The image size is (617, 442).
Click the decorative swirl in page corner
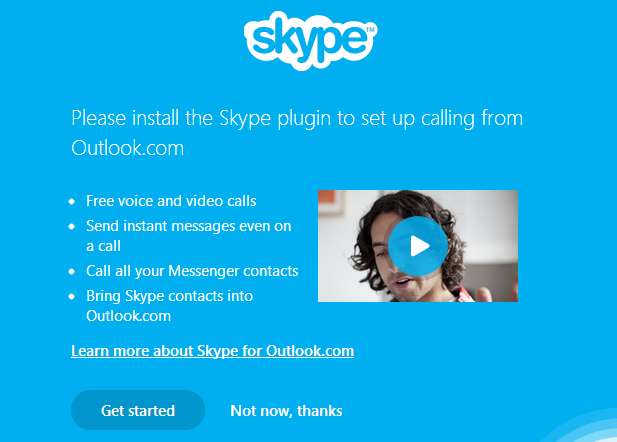click(586, 427)
